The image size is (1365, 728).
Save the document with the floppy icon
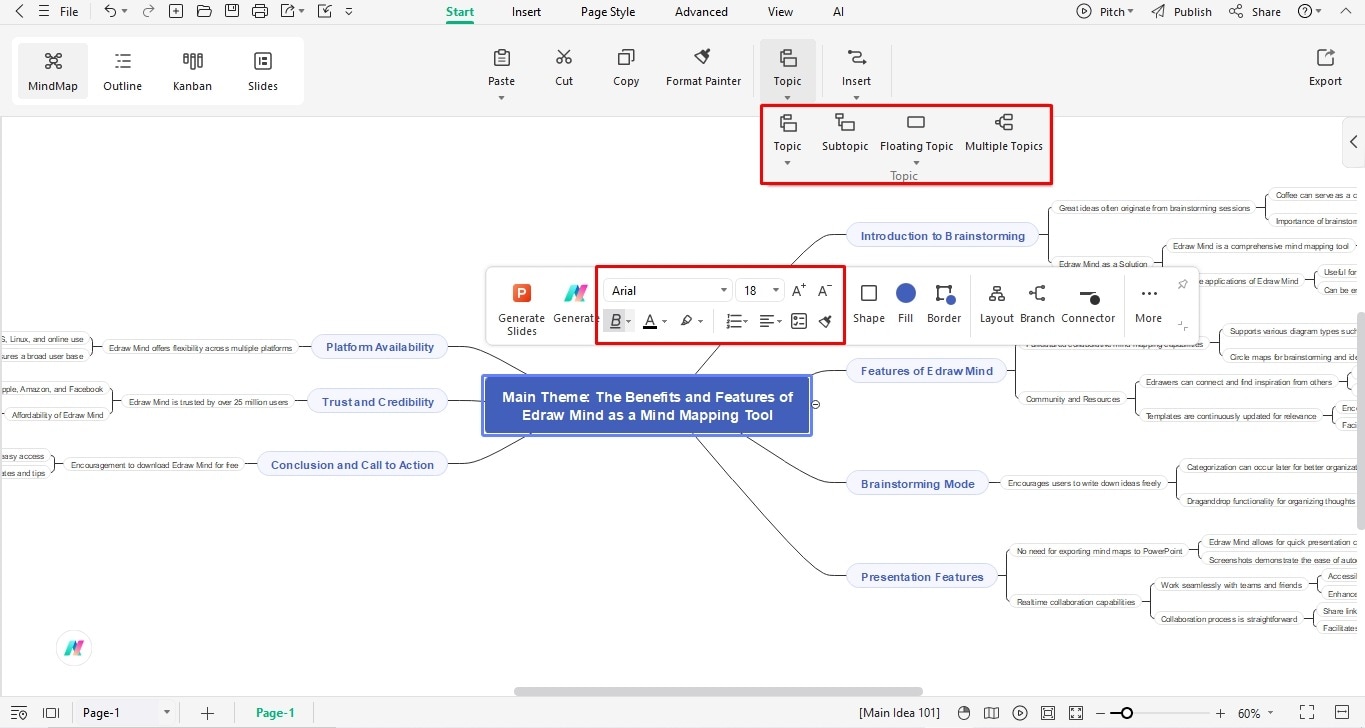(232, 11)
